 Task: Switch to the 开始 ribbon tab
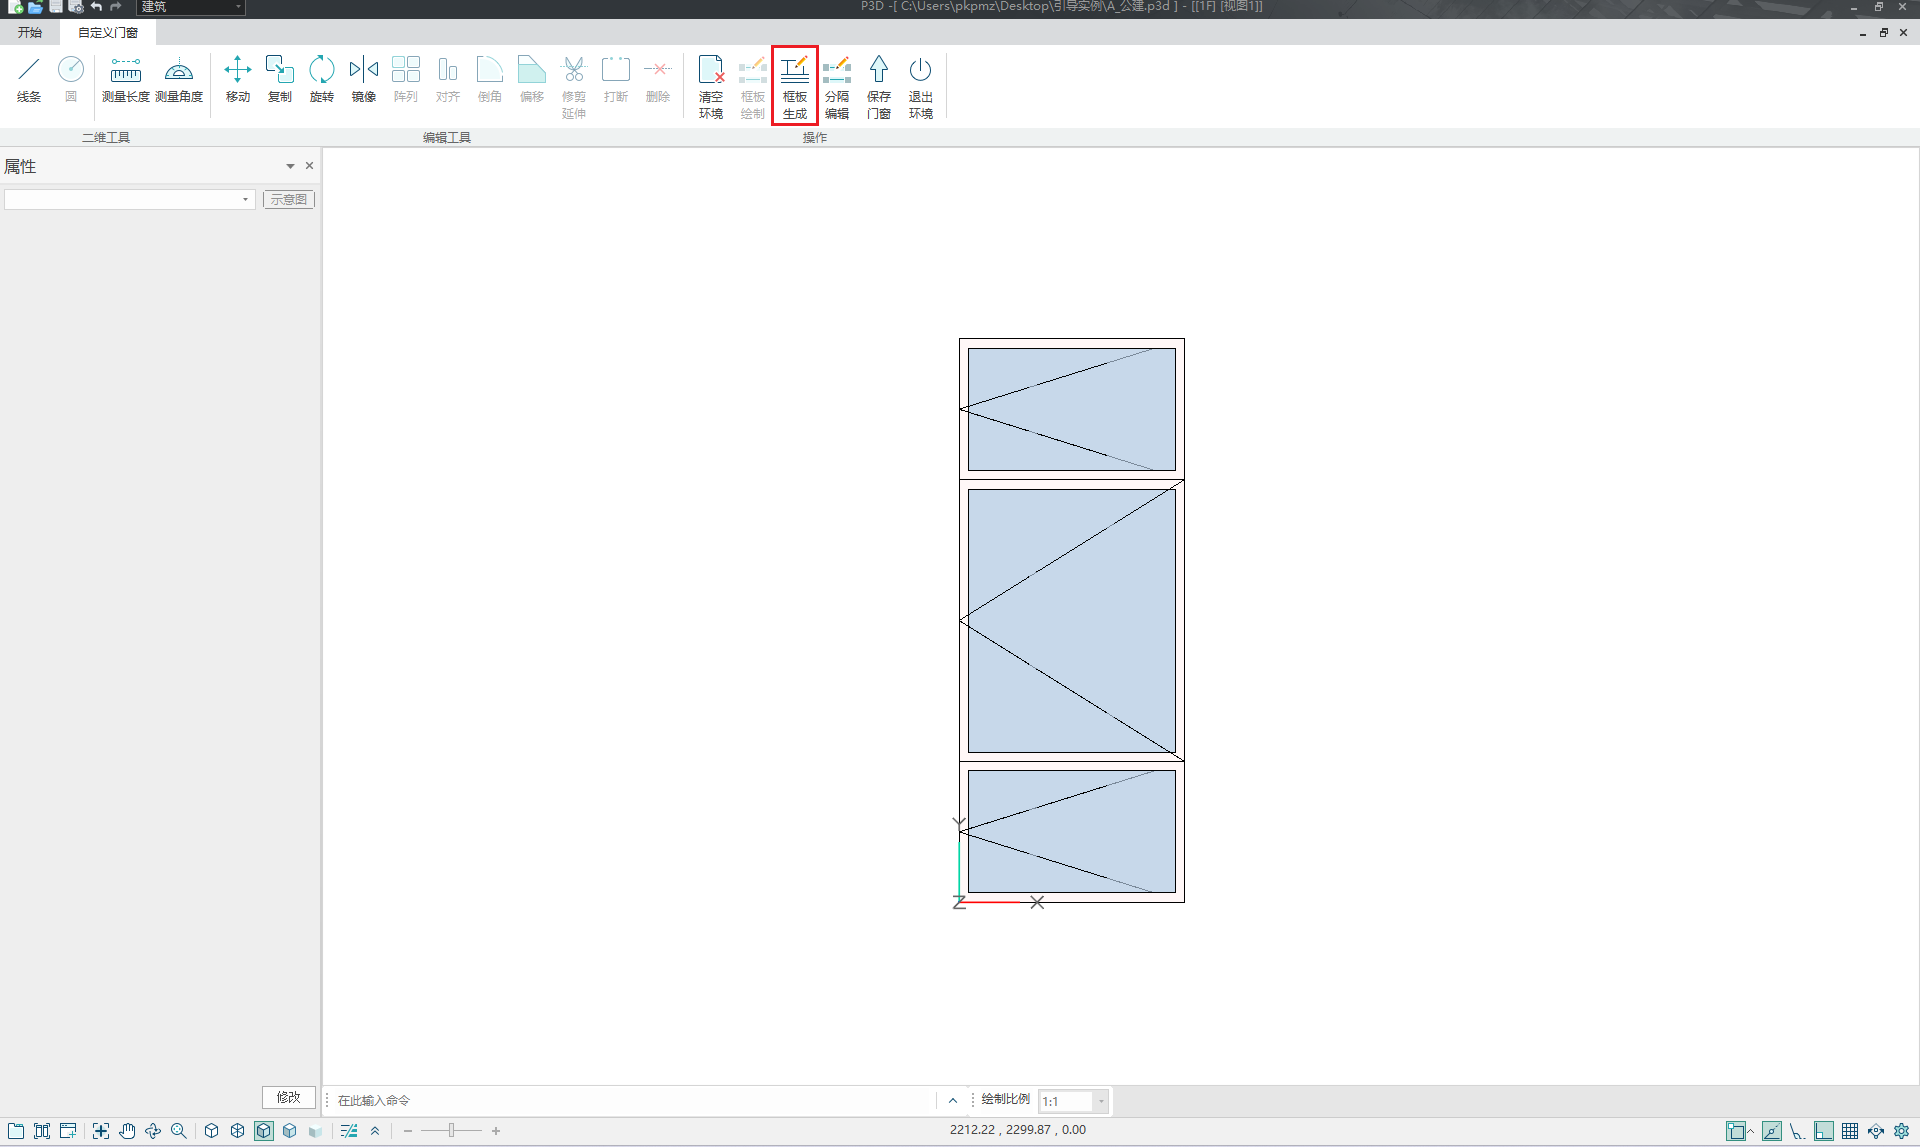pyautogui.click(x=30, y=33)
